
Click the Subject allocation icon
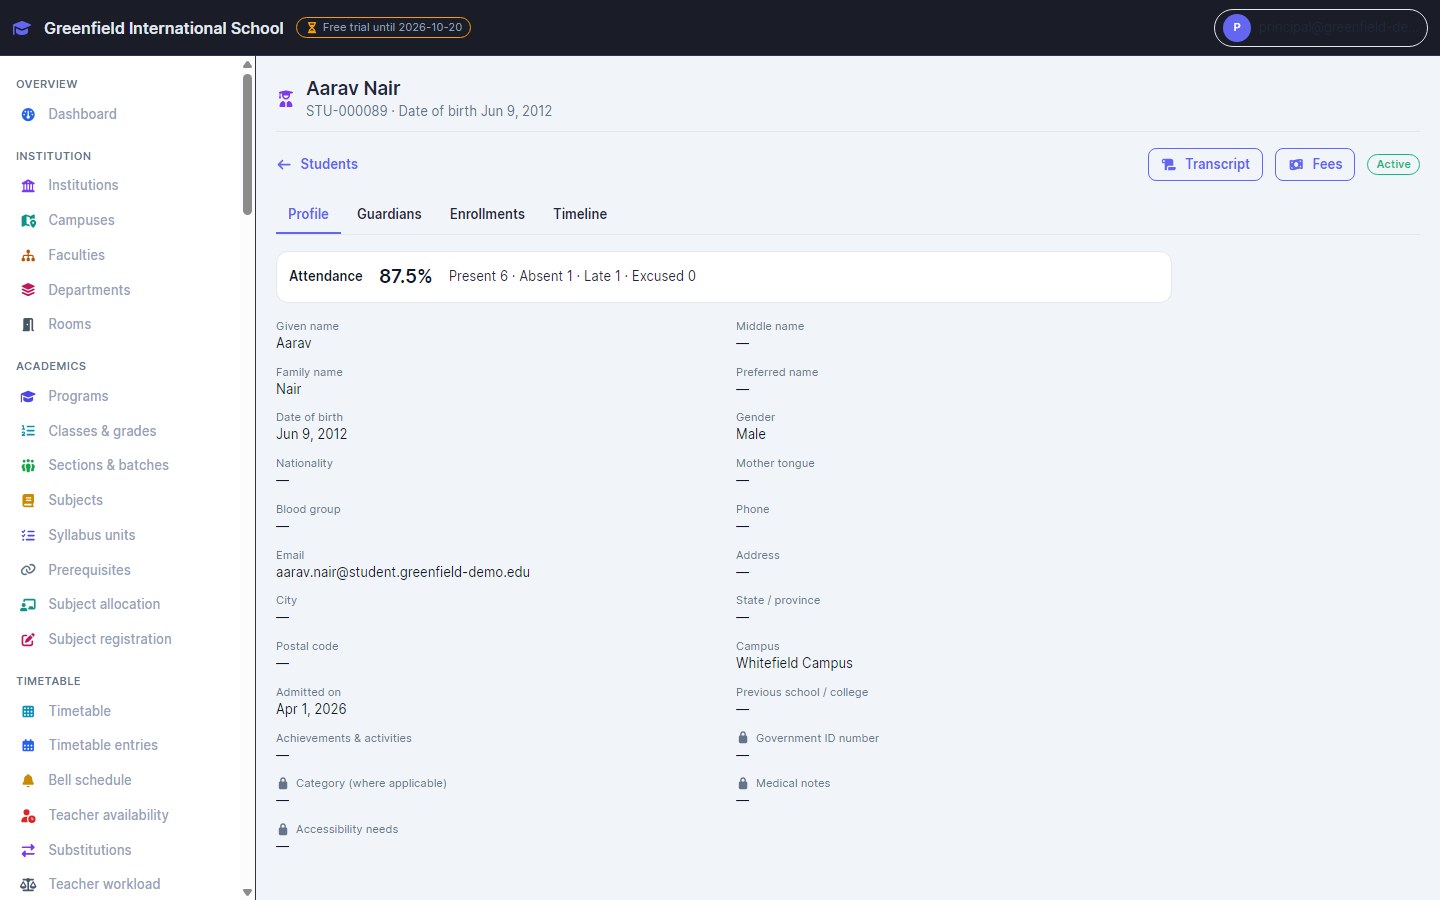pos(28,605)
